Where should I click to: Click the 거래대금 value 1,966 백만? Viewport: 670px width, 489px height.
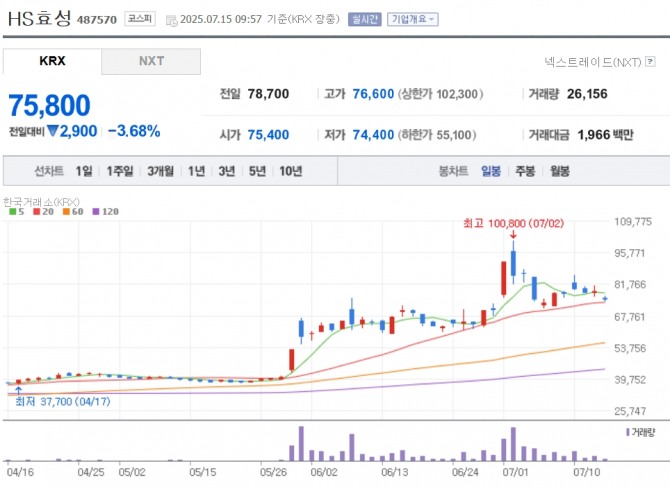point(605,135)
